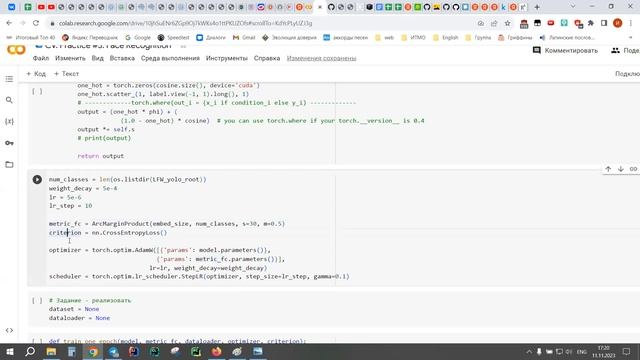Viewport: 640px width, 360px height.
Task: Open the Вид menu
Action: [x=97, y=58]
